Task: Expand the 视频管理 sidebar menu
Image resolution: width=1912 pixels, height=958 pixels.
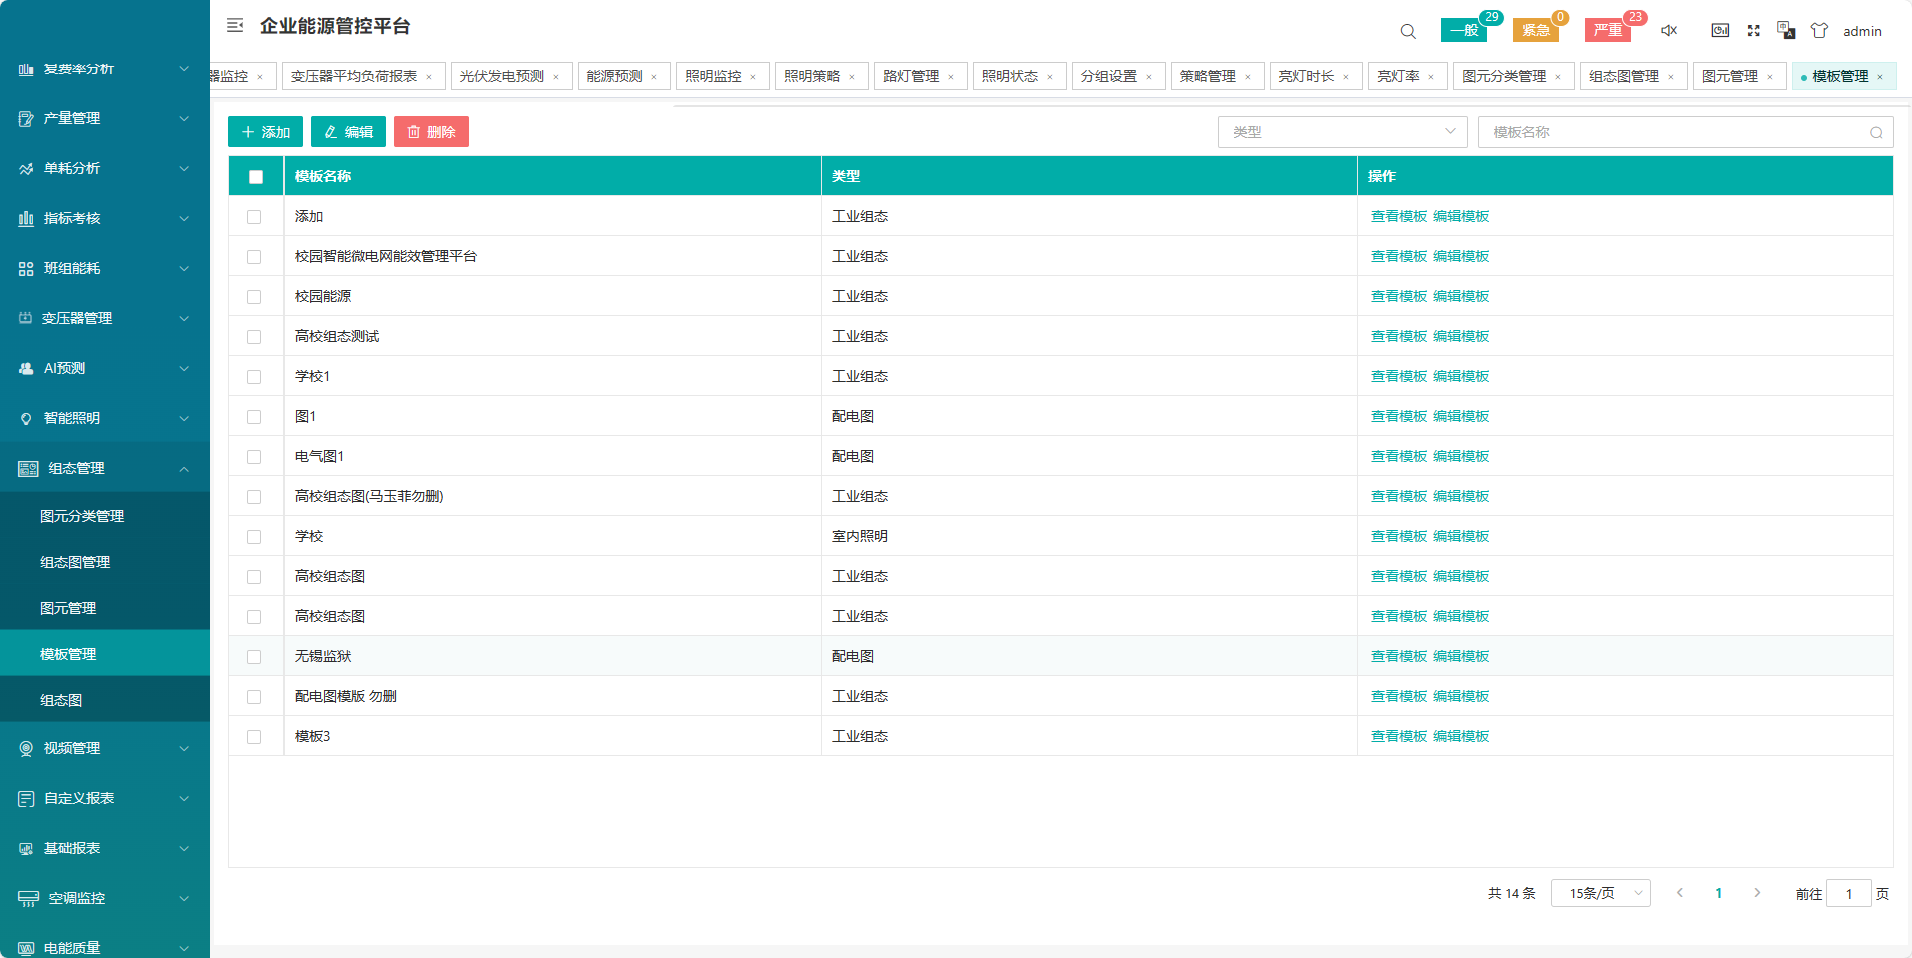Action: click(x=105, y=748)
